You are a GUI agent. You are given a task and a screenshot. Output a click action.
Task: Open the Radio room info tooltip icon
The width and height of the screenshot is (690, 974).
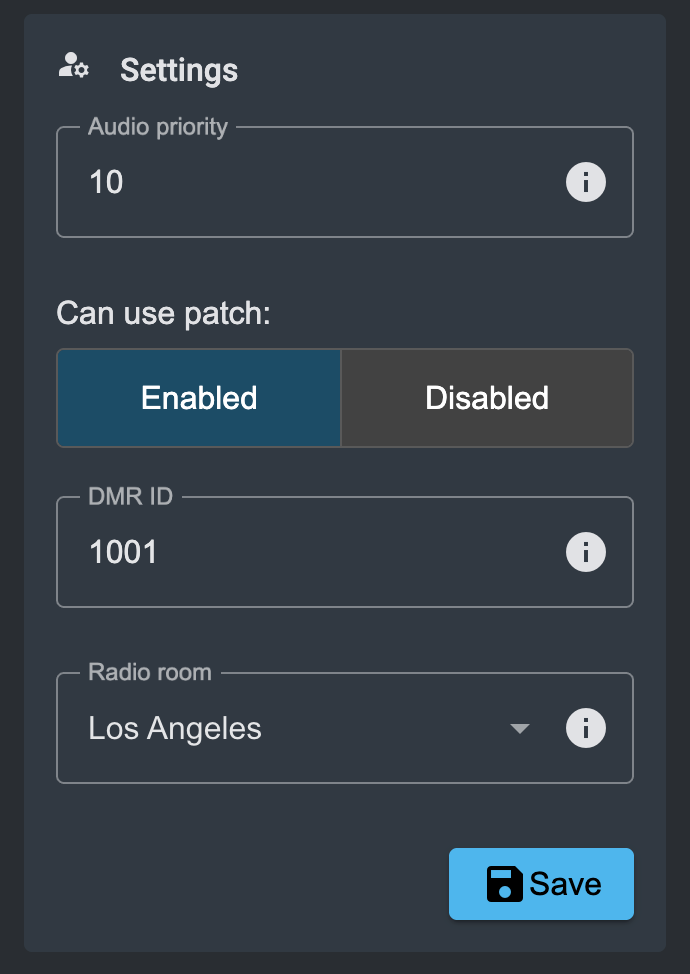point(586,728)
